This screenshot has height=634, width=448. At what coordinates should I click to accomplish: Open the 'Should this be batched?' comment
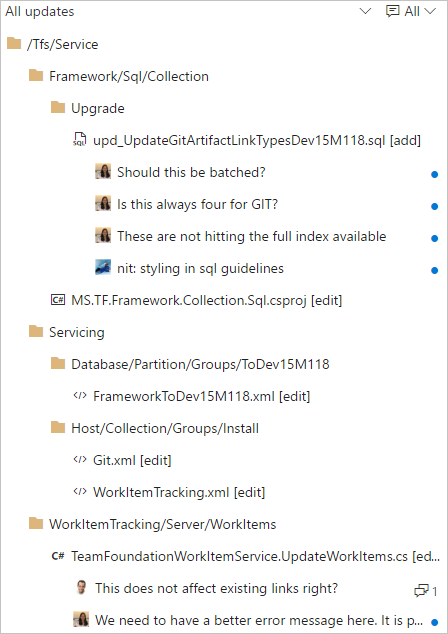click(191, 172)
